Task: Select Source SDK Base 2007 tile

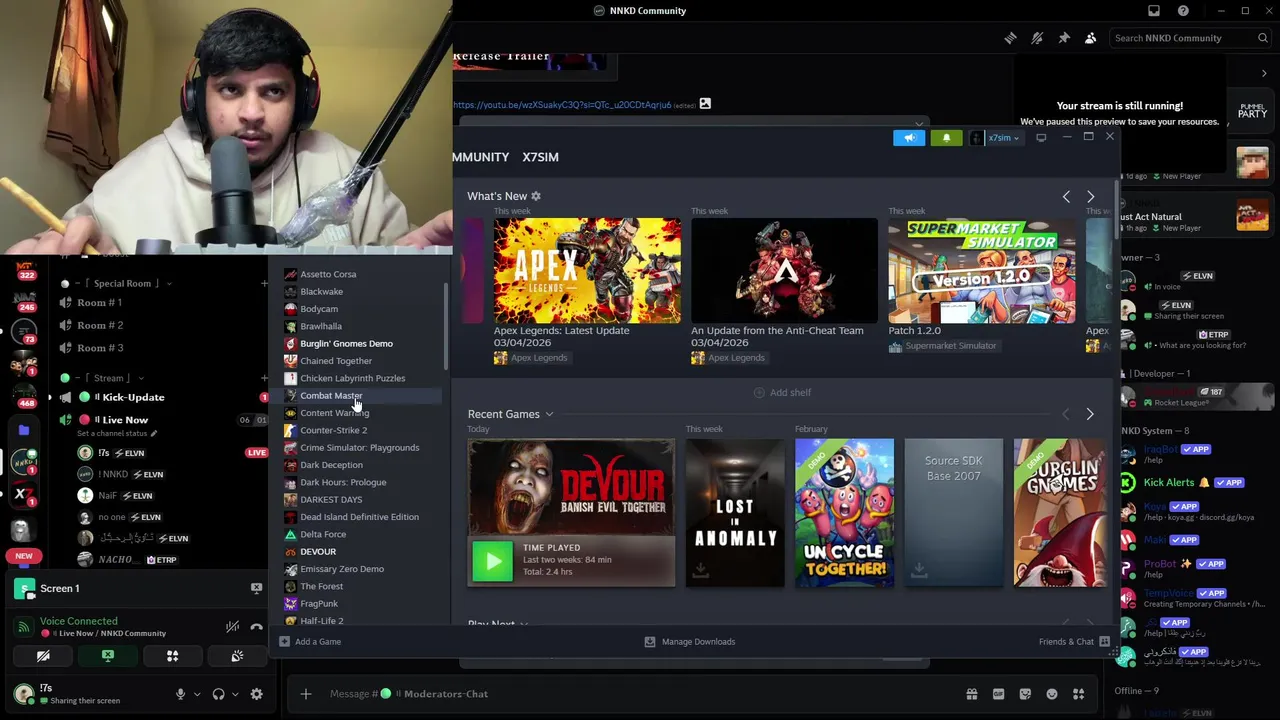Action: click(953, 512)
